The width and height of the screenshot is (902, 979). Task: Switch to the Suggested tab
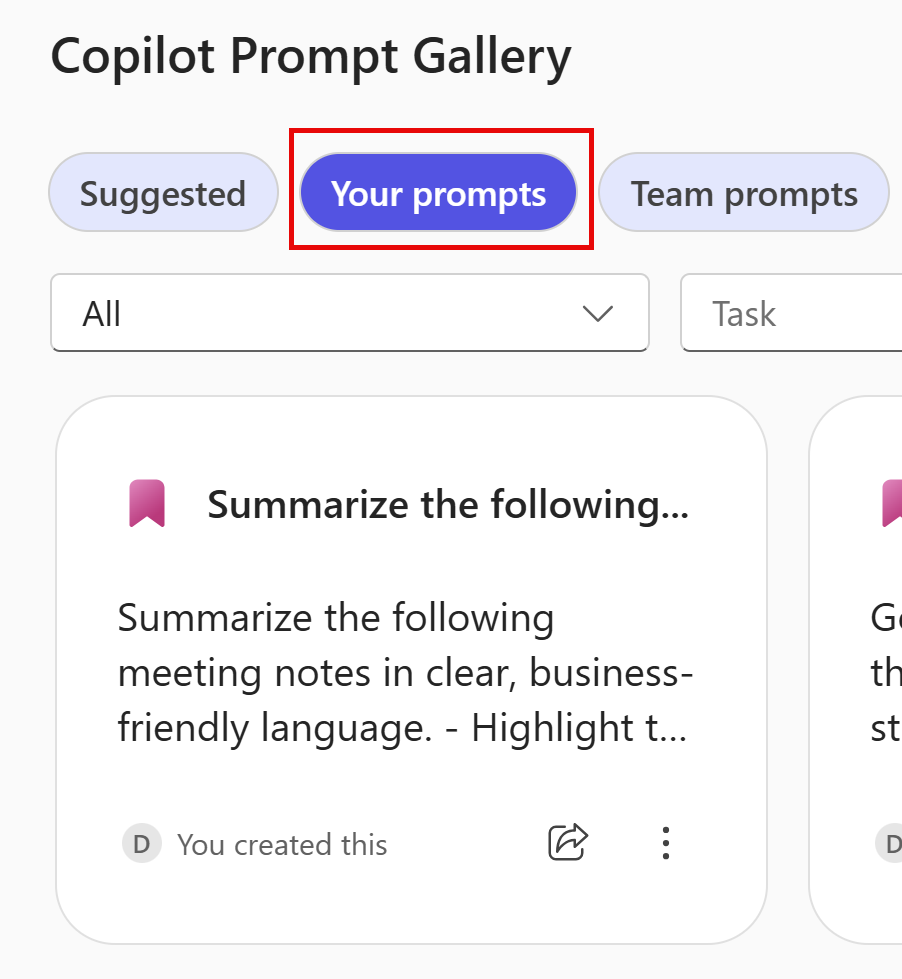point(163,193)
